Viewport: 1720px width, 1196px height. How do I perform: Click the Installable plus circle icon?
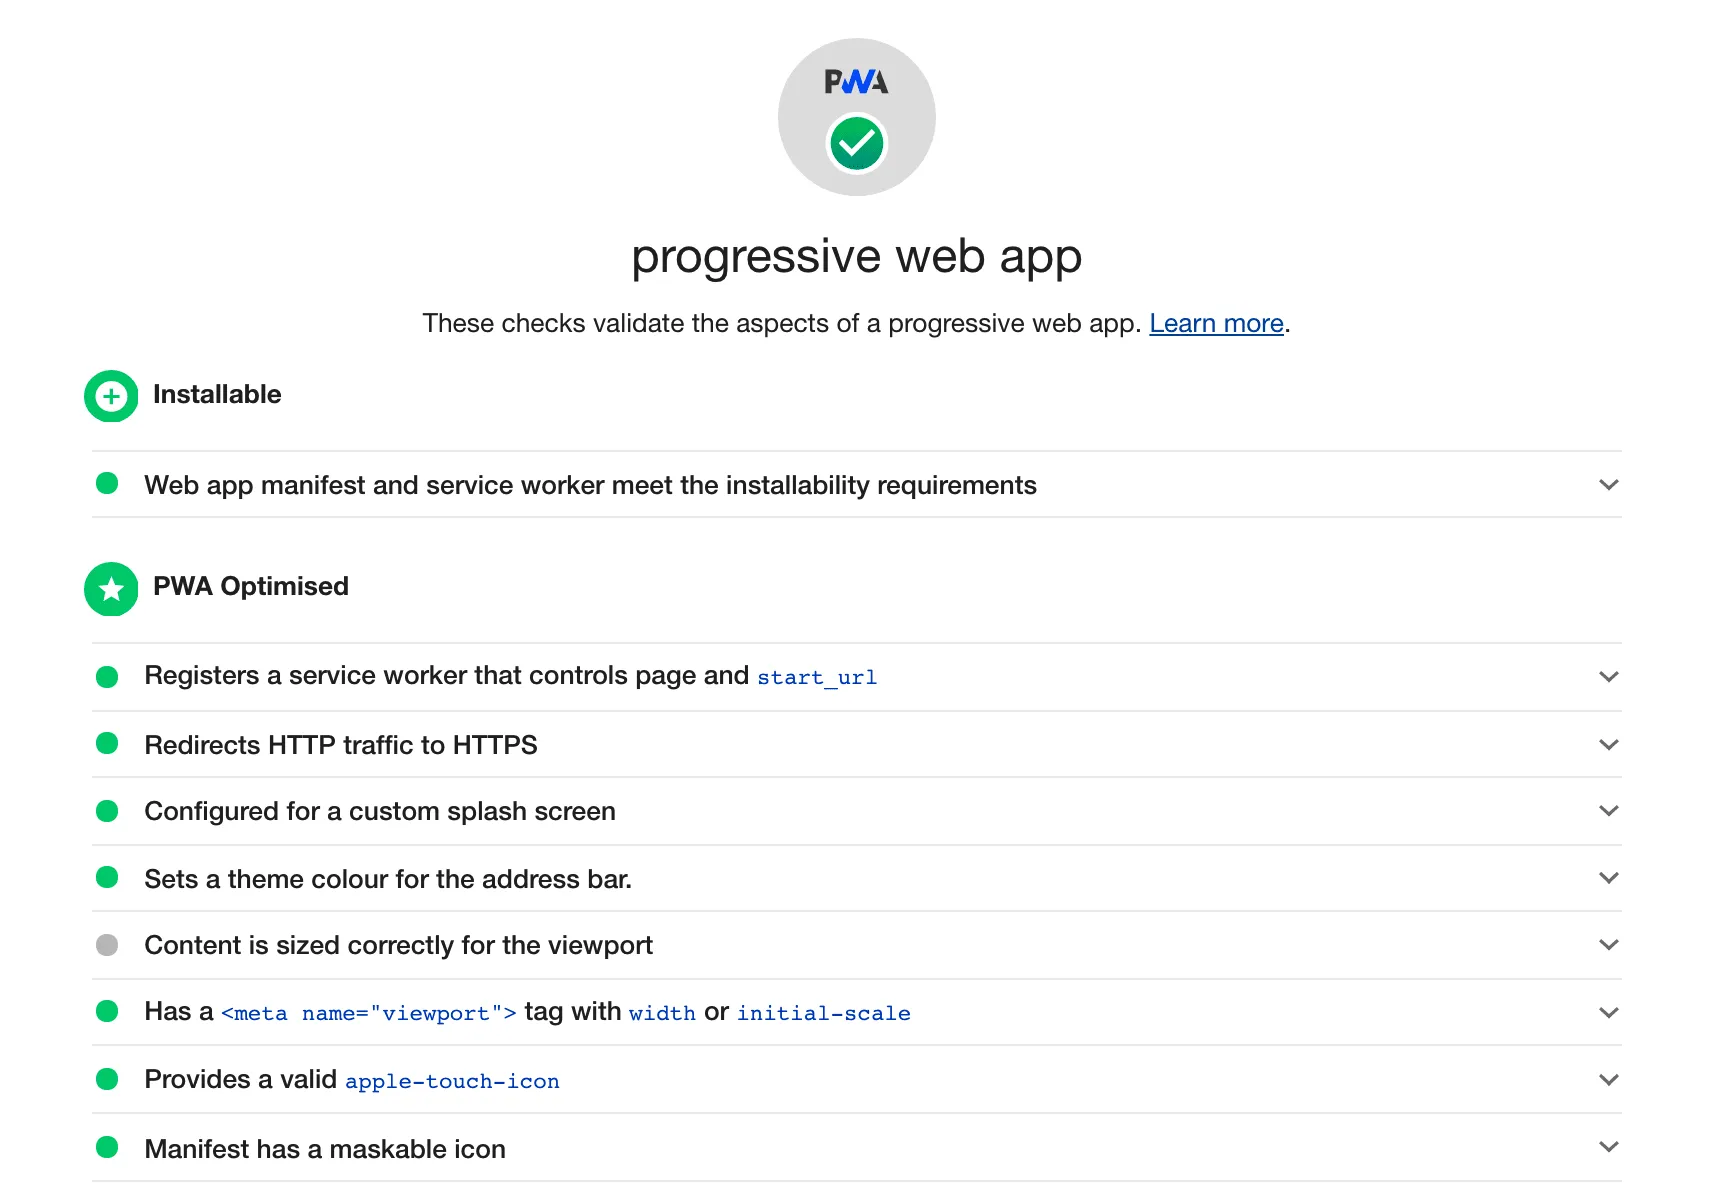111,396
